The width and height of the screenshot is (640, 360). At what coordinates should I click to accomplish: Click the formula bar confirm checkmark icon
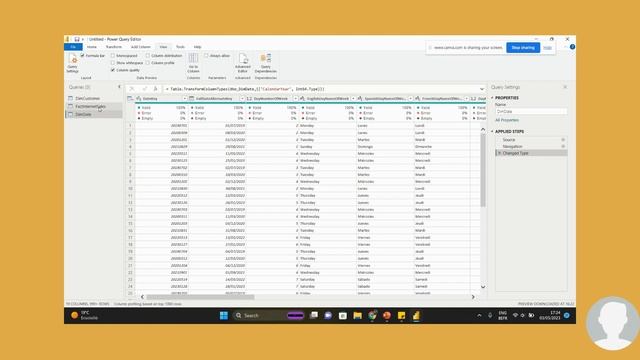144,89
